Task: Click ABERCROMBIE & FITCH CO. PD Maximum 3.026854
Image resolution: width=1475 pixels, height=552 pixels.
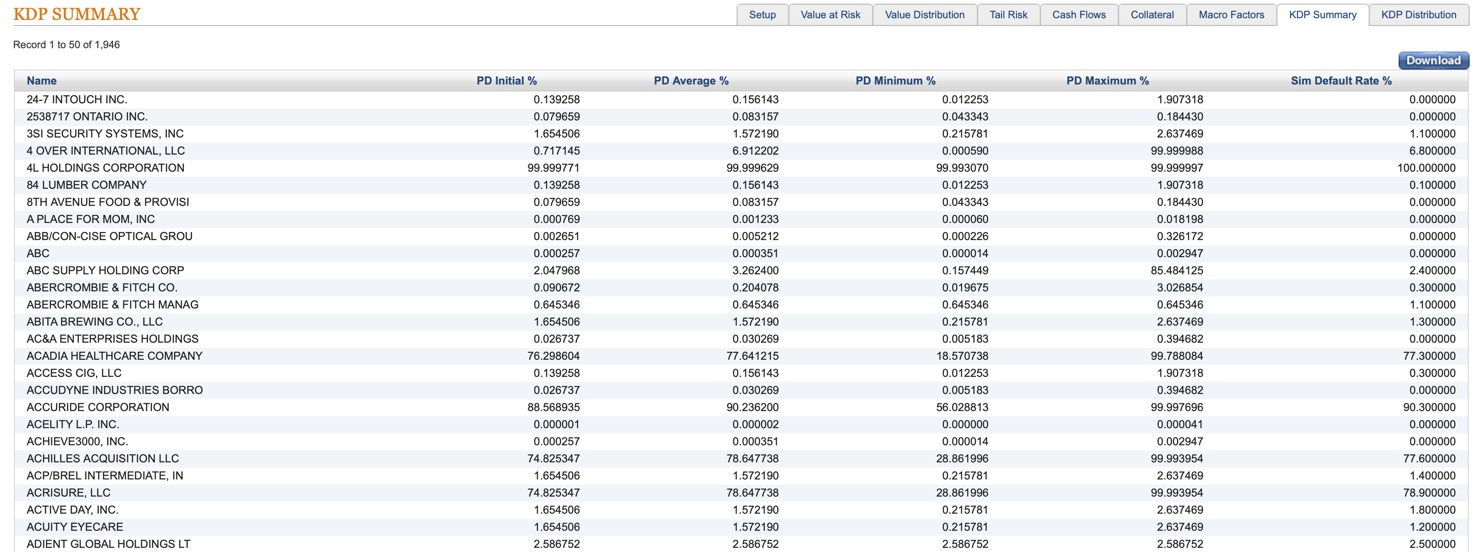Action: pos(1180,287)
